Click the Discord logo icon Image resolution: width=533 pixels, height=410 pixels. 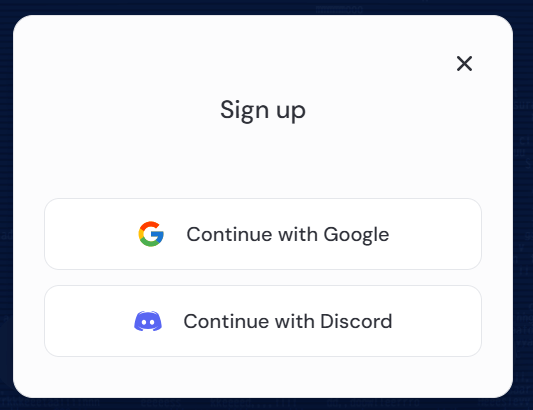click(148, 321)
